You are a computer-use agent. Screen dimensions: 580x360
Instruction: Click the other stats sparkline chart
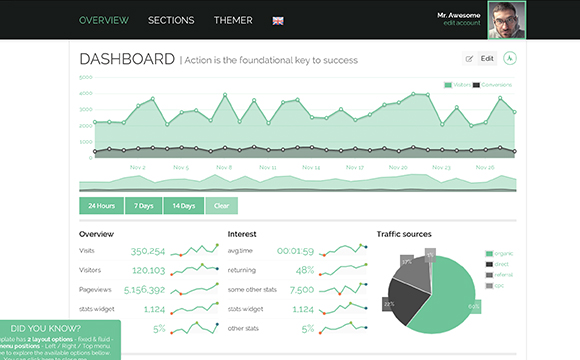click(x=343, y=328)
